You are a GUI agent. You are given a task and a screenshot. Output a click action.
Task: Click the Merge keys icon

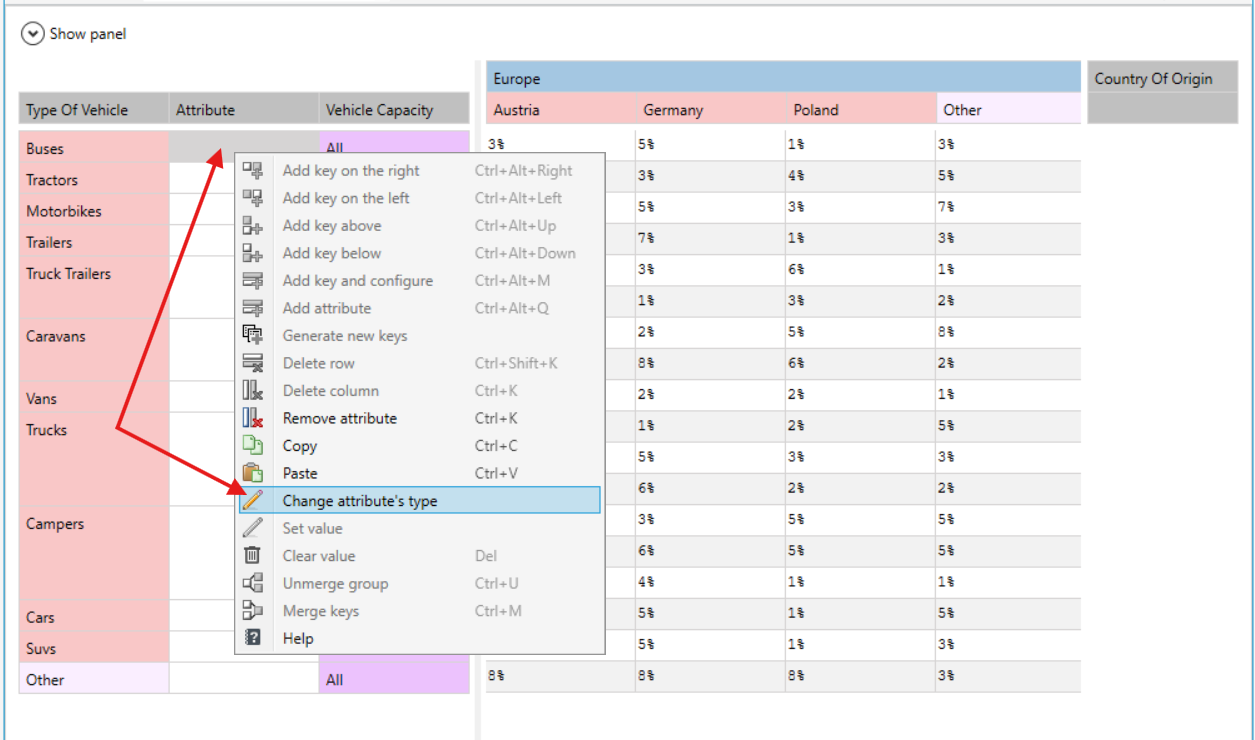[x=253, y=611]
